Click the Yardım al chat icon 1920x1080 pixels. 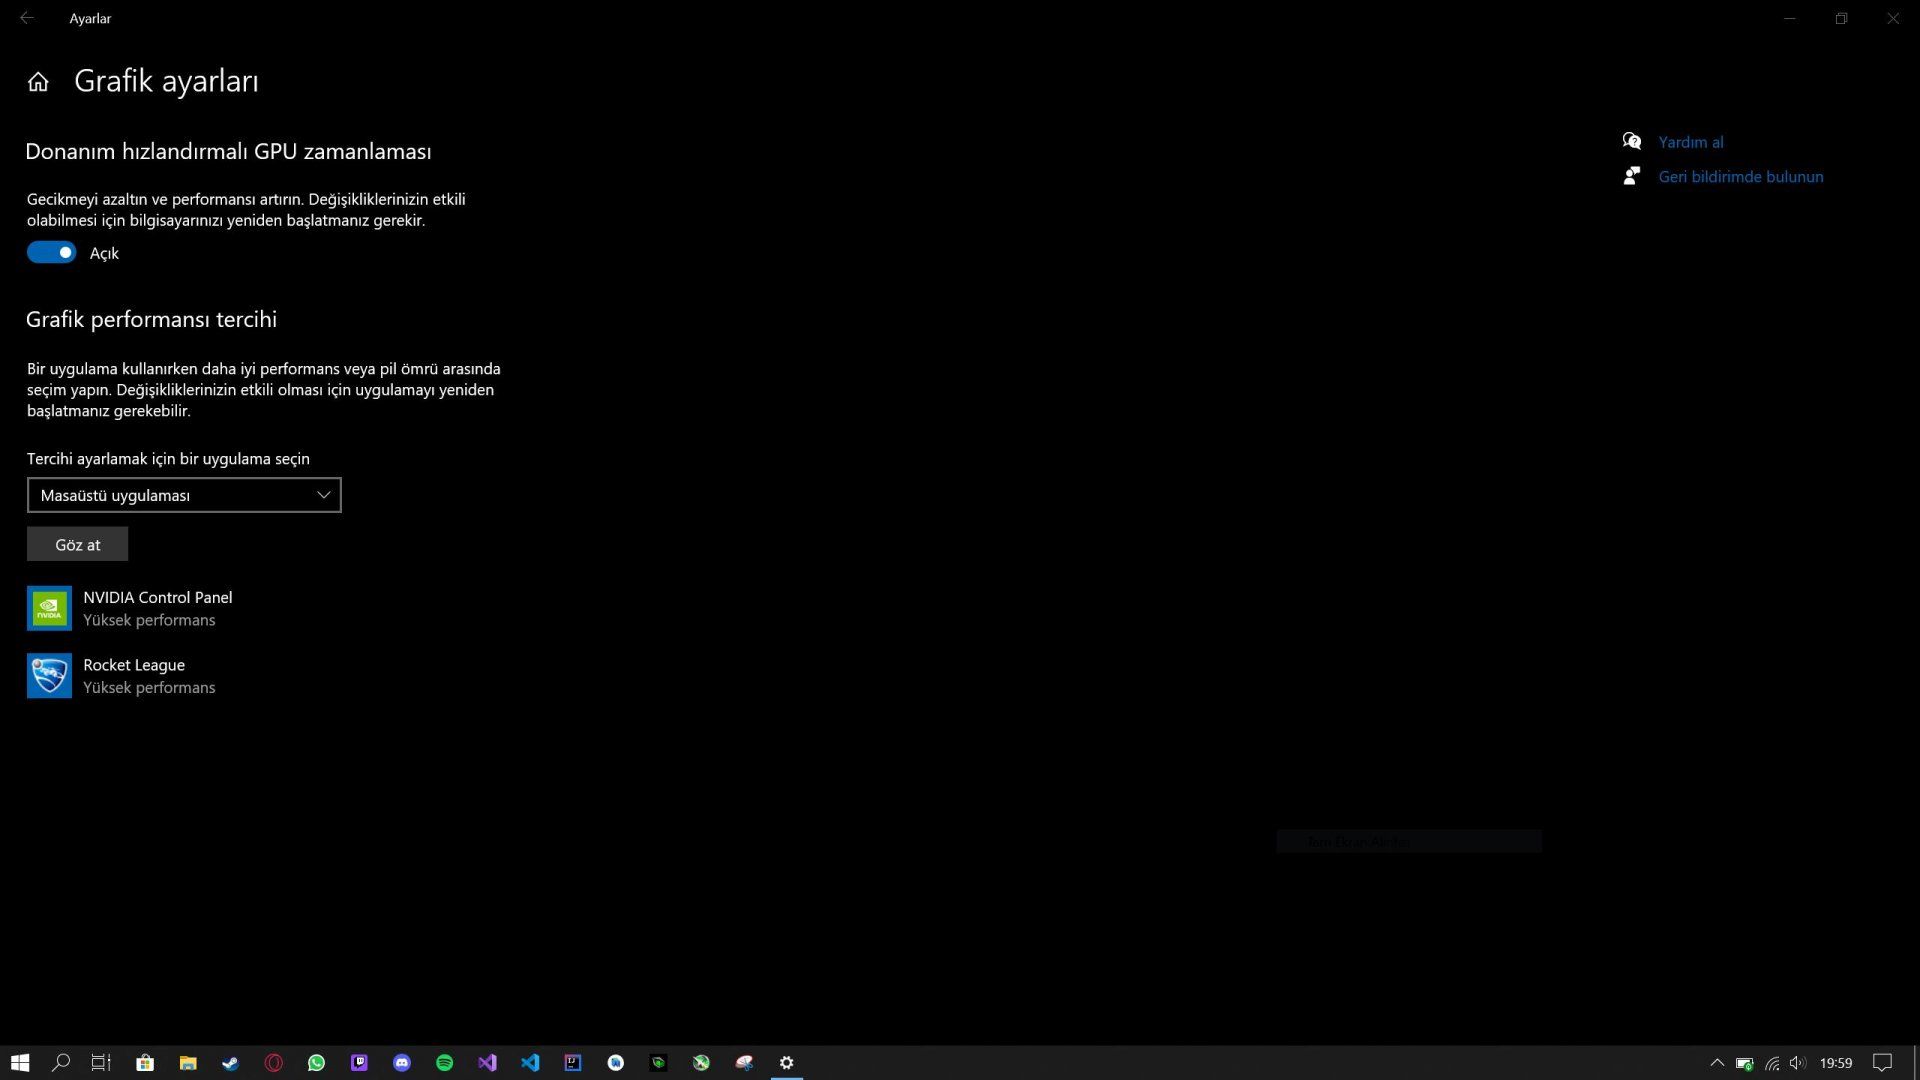pyautogui.click(x=1632, y=142)
